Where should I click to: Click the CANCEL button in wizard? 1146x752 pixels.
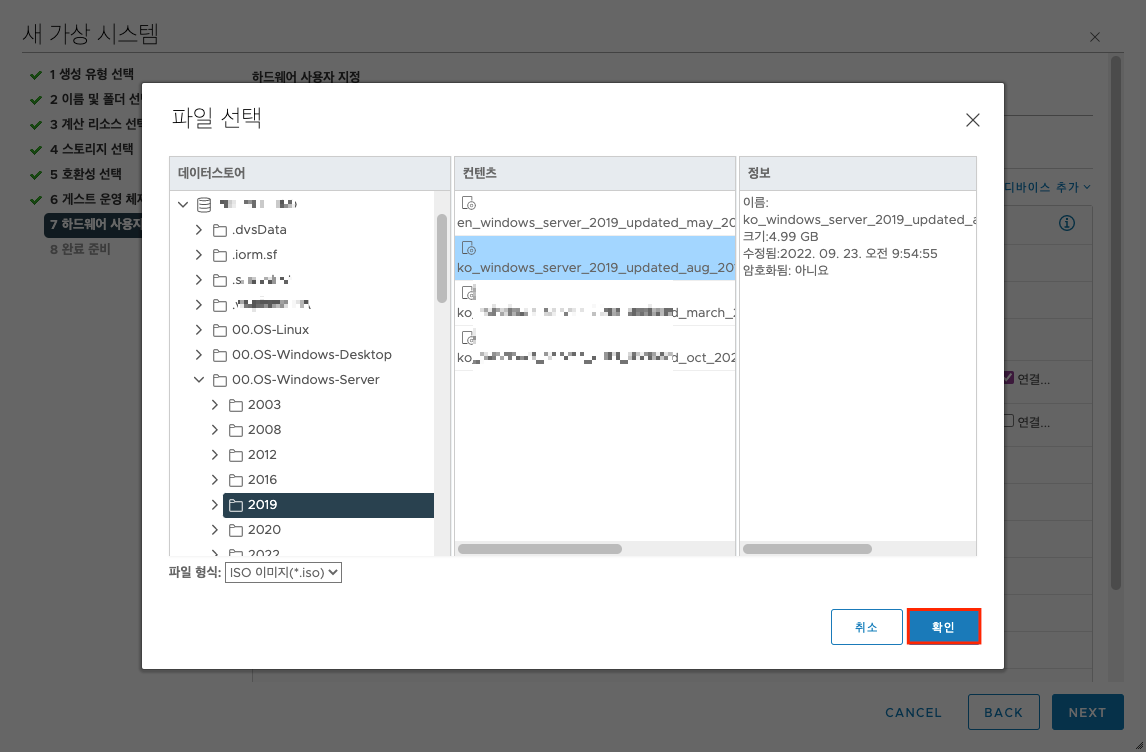[914, 713]
